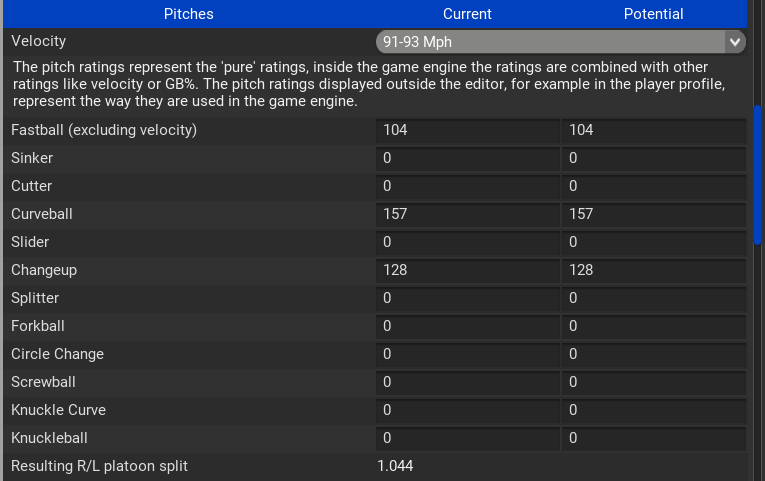Click the Changeup potential rating field

click(x=654, y=270)
